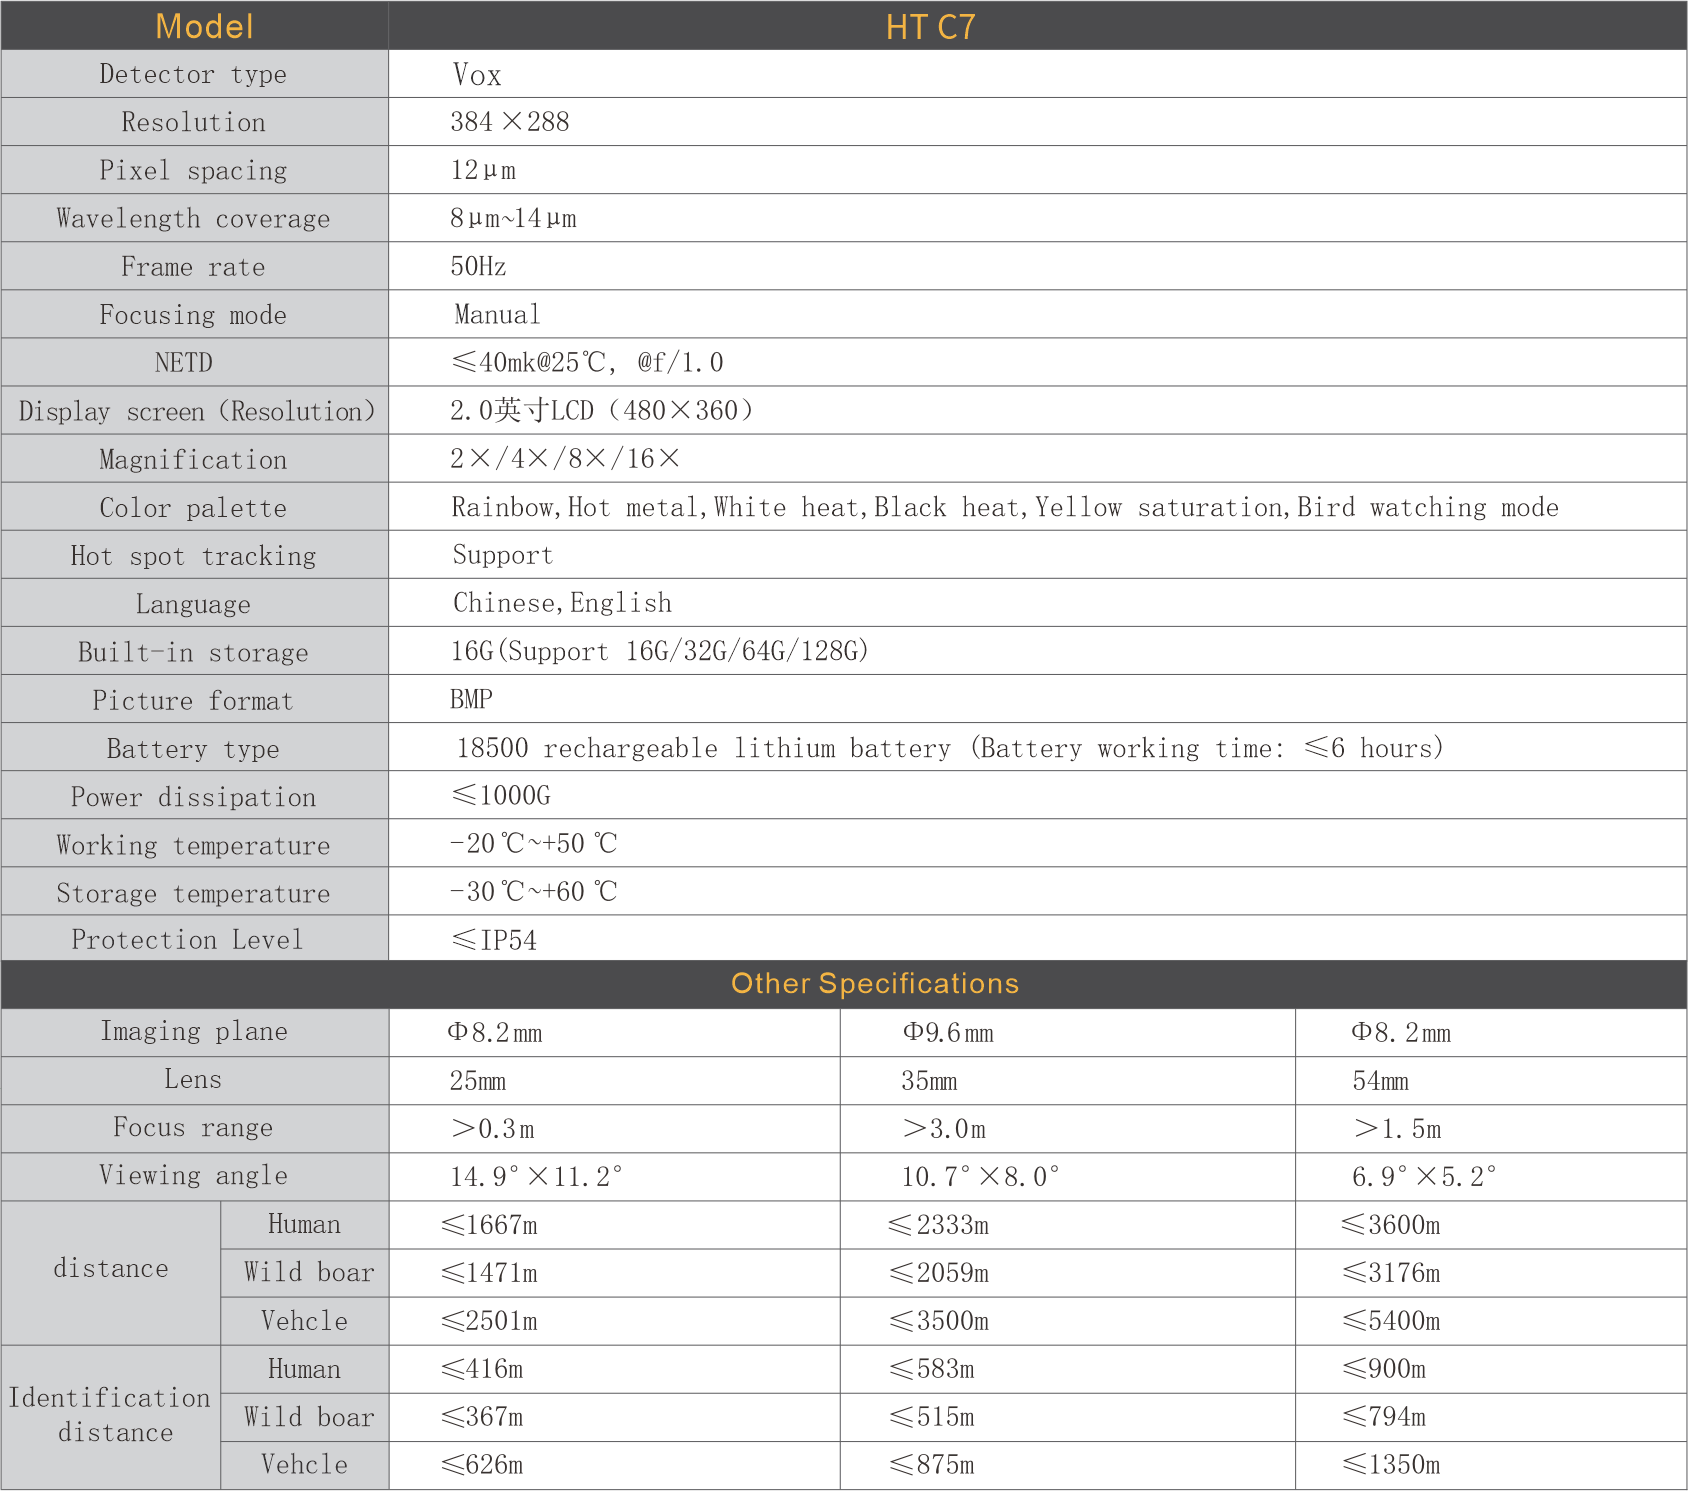Select the magnification value 2×/4×/8×/16×

(x=564, y=459)
